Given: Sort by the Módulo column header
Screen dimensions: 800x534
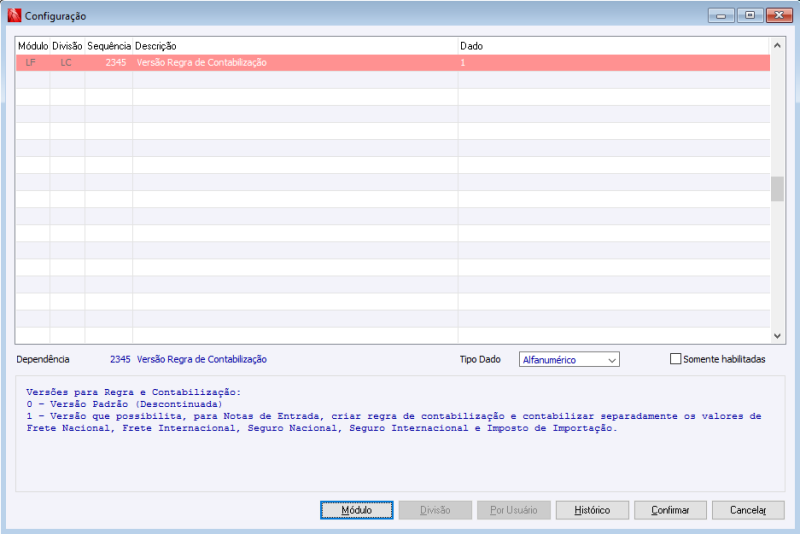Looking at the screenshot, I should [x=33, y=46].
